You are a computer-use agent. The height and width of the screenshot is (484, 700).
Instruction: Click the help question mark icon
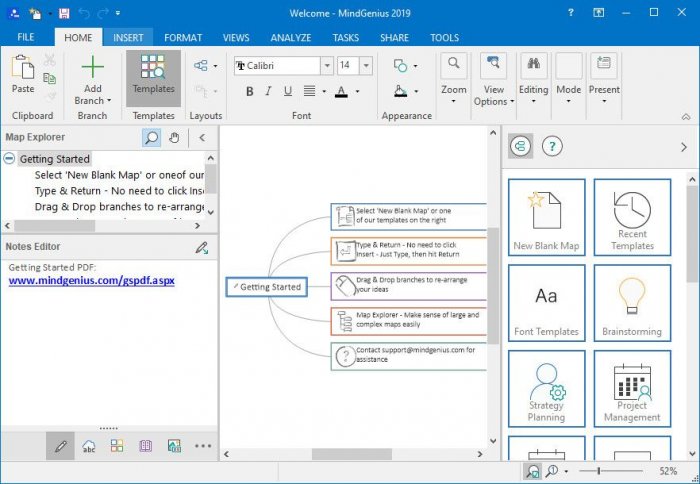[552, 146]
